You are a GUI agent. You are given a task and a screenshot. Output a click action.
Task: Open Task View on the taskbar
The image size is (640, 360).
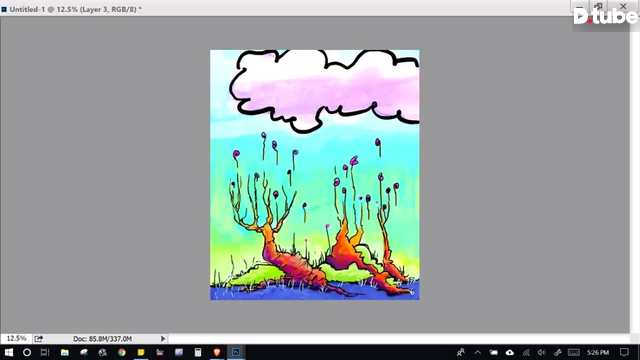click(45, 352)
